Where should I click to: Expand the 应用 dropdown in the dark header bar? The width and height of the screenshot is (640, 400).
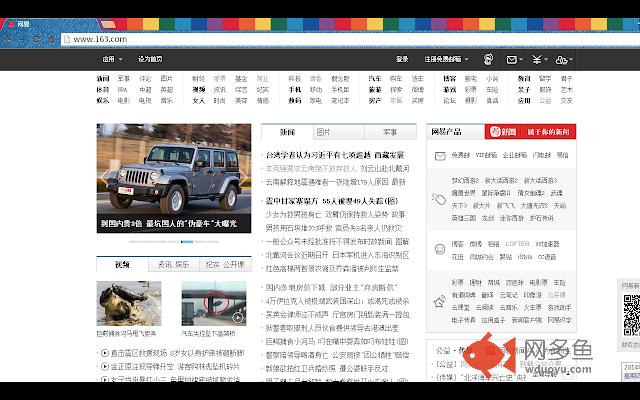112,59
